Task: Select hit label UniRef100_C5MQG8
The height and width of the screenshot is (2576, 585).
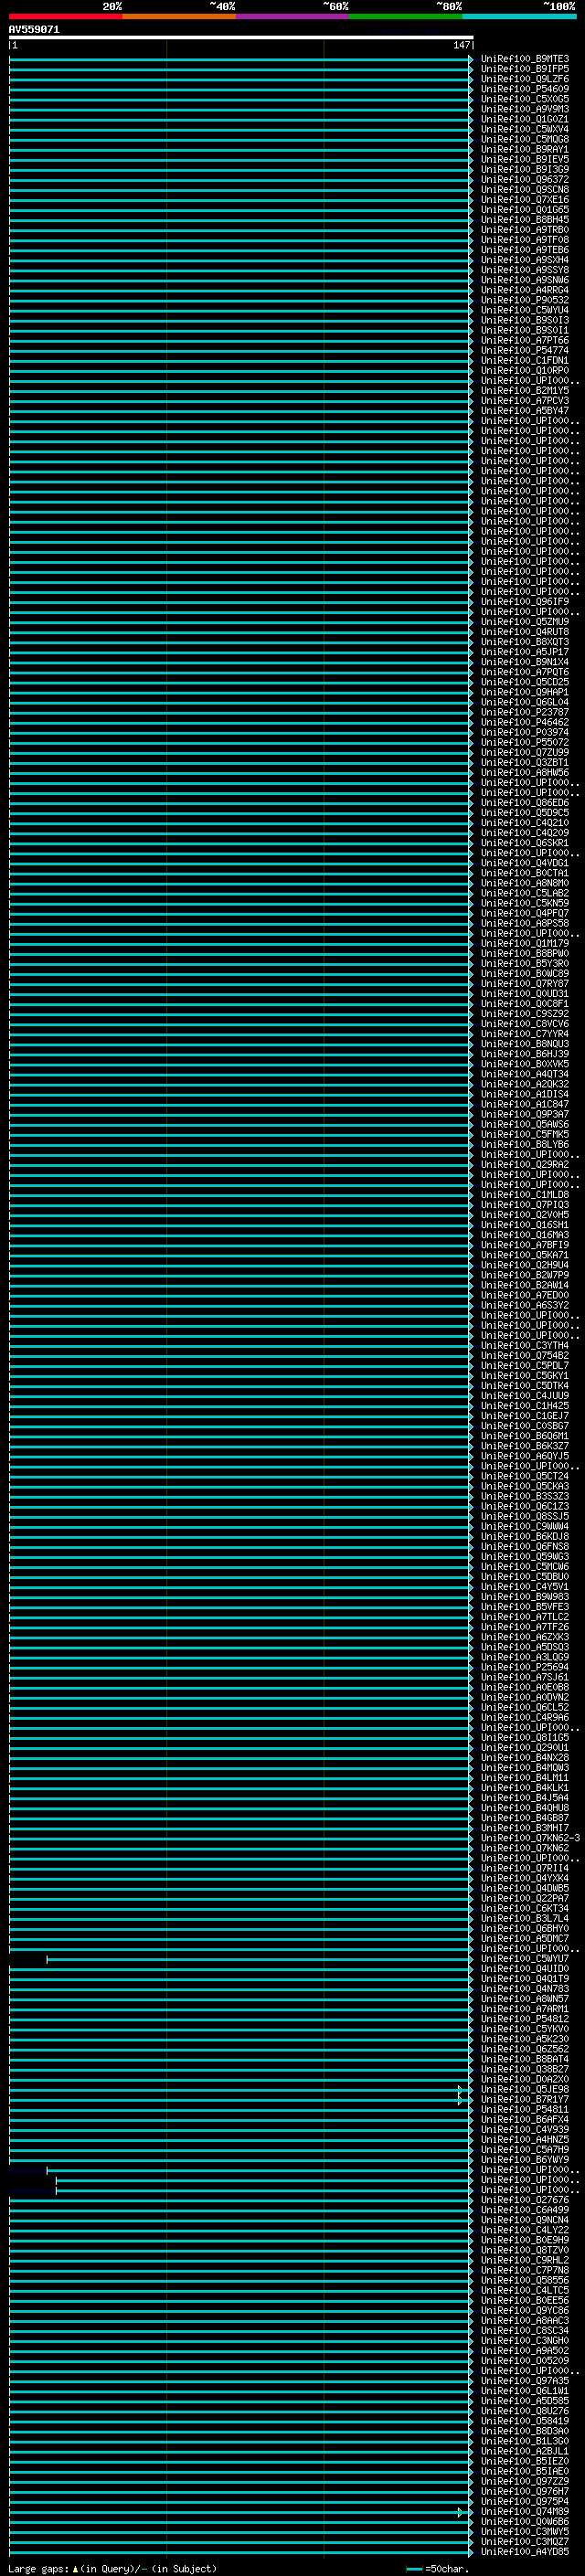Action: (525, 139)
